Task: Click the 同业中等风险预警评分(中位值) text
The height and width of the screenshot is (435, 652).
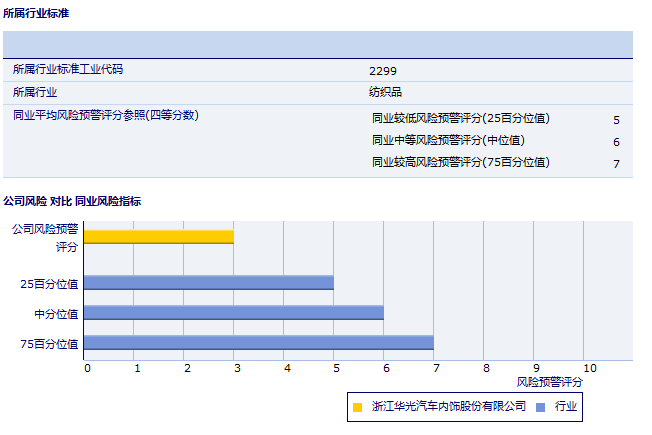Action: coord(448,140)
